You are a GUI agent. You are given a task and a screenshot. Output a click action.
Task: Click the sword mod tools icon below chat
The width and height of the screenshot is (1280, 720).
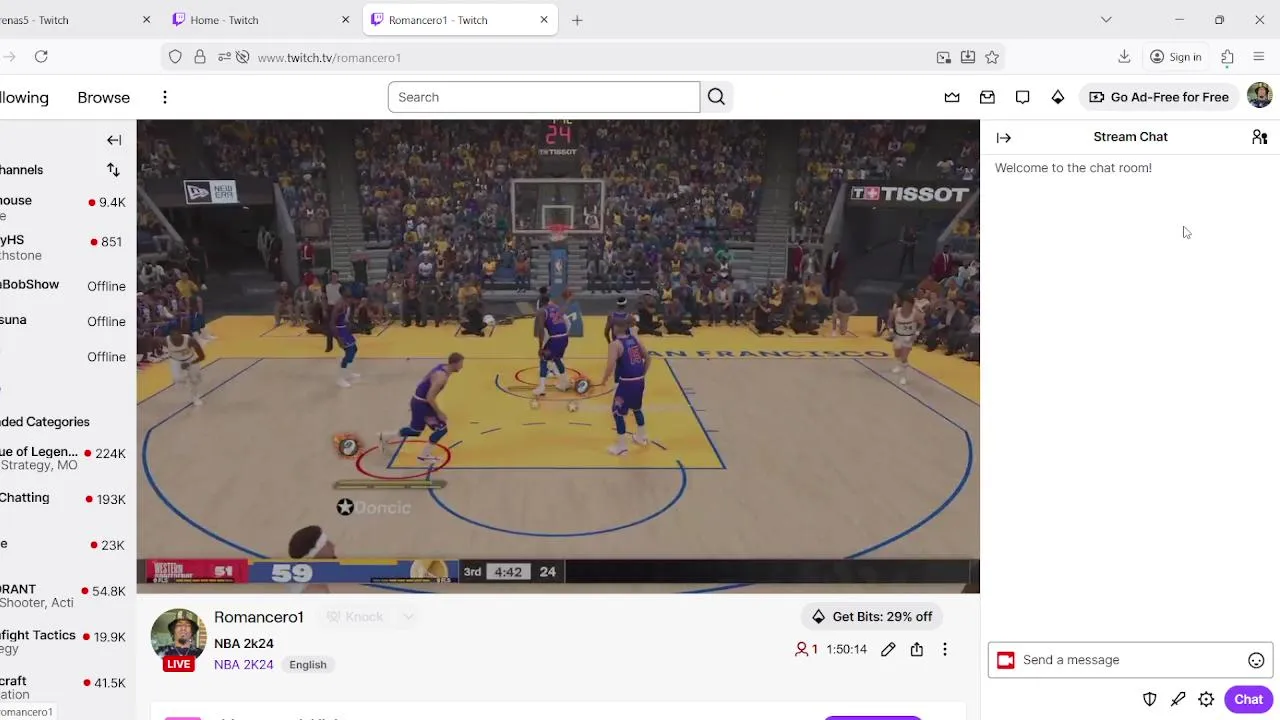click(x=1178, y=699)
